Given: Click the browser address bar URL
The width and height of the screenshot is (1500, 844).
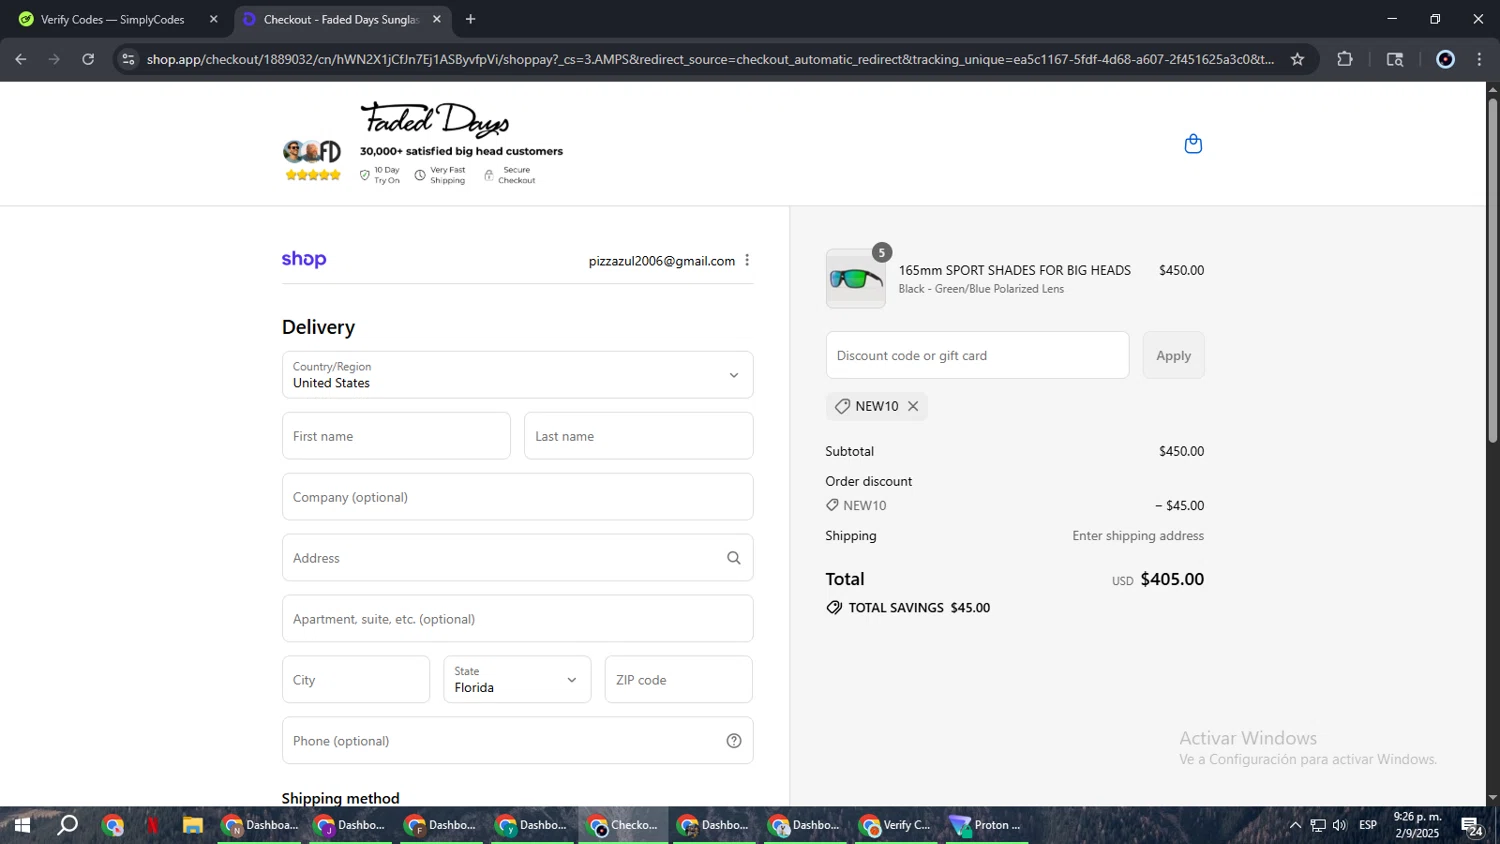Looking at the screenshot, I should [710, 59].
